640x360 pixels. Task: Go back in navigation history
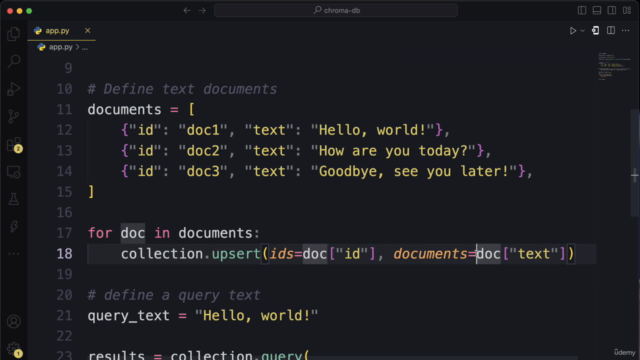(x=187, y=11)
